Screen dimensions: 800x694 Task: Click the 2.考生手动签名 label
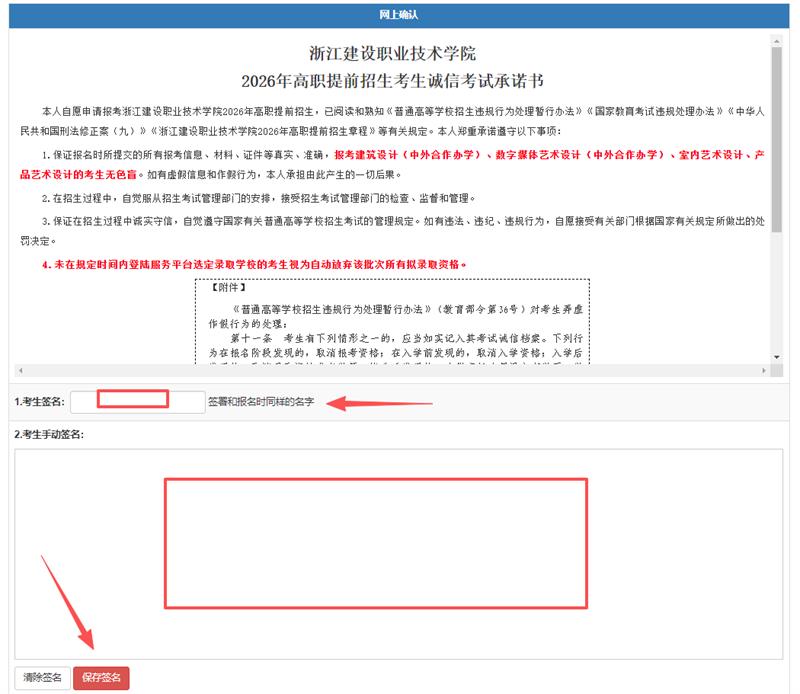pyautogui.click(x=49, y=434)
